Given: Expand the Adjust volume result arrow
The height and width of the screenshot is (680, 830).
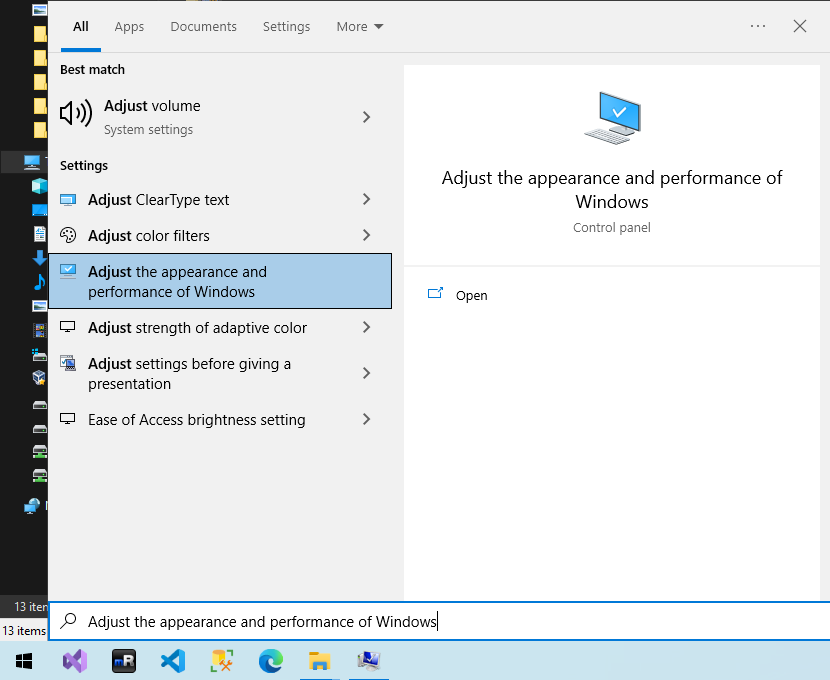Looking at the screenshot, I should pos(366,117).
